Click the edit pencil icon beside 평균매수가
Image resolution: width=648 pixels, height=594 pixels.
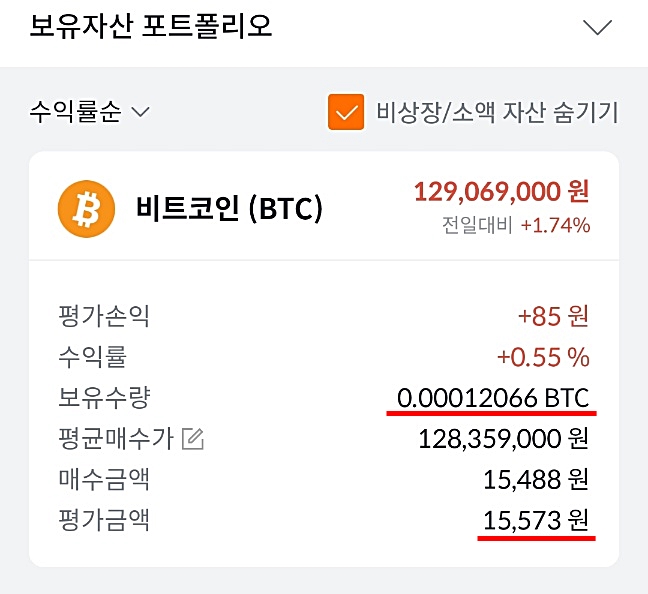(193, 438)
